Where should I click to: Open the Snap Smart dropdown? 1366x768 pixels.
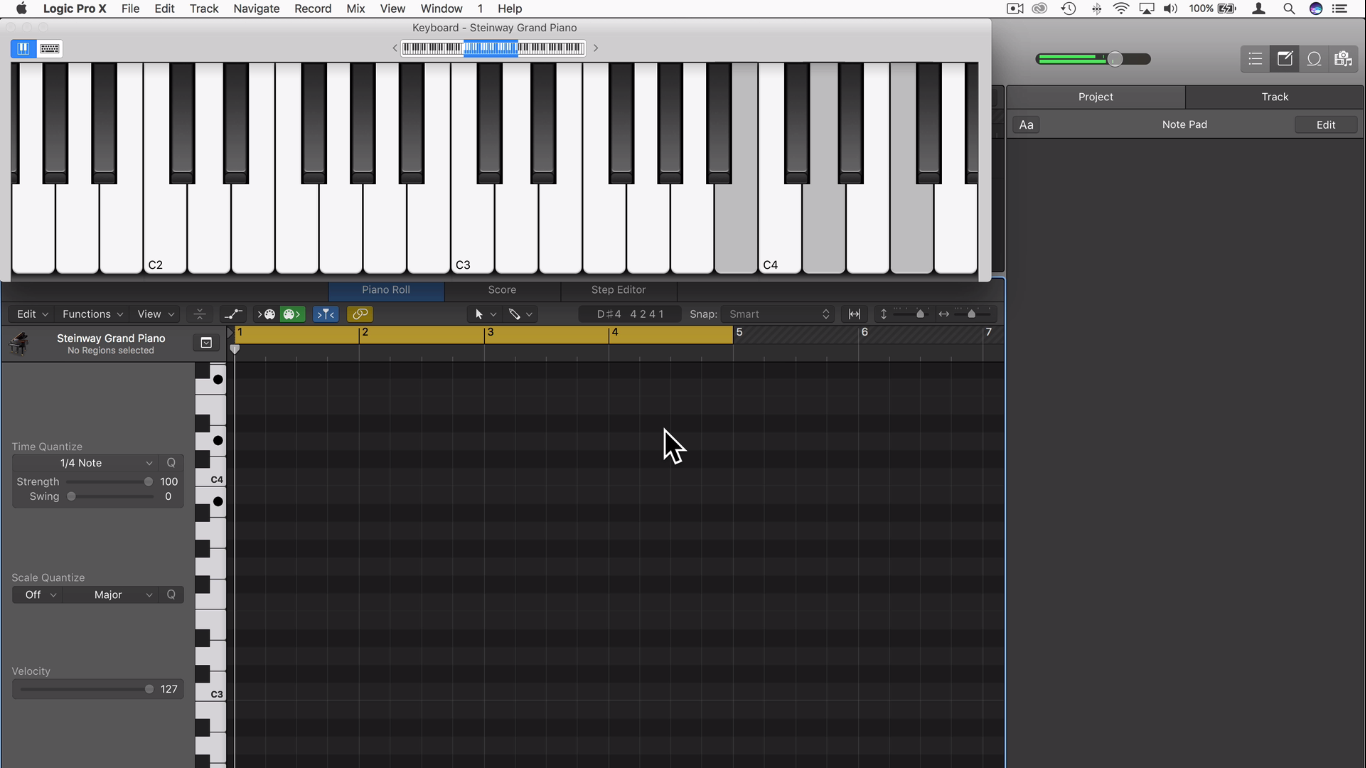click(779, 314)
